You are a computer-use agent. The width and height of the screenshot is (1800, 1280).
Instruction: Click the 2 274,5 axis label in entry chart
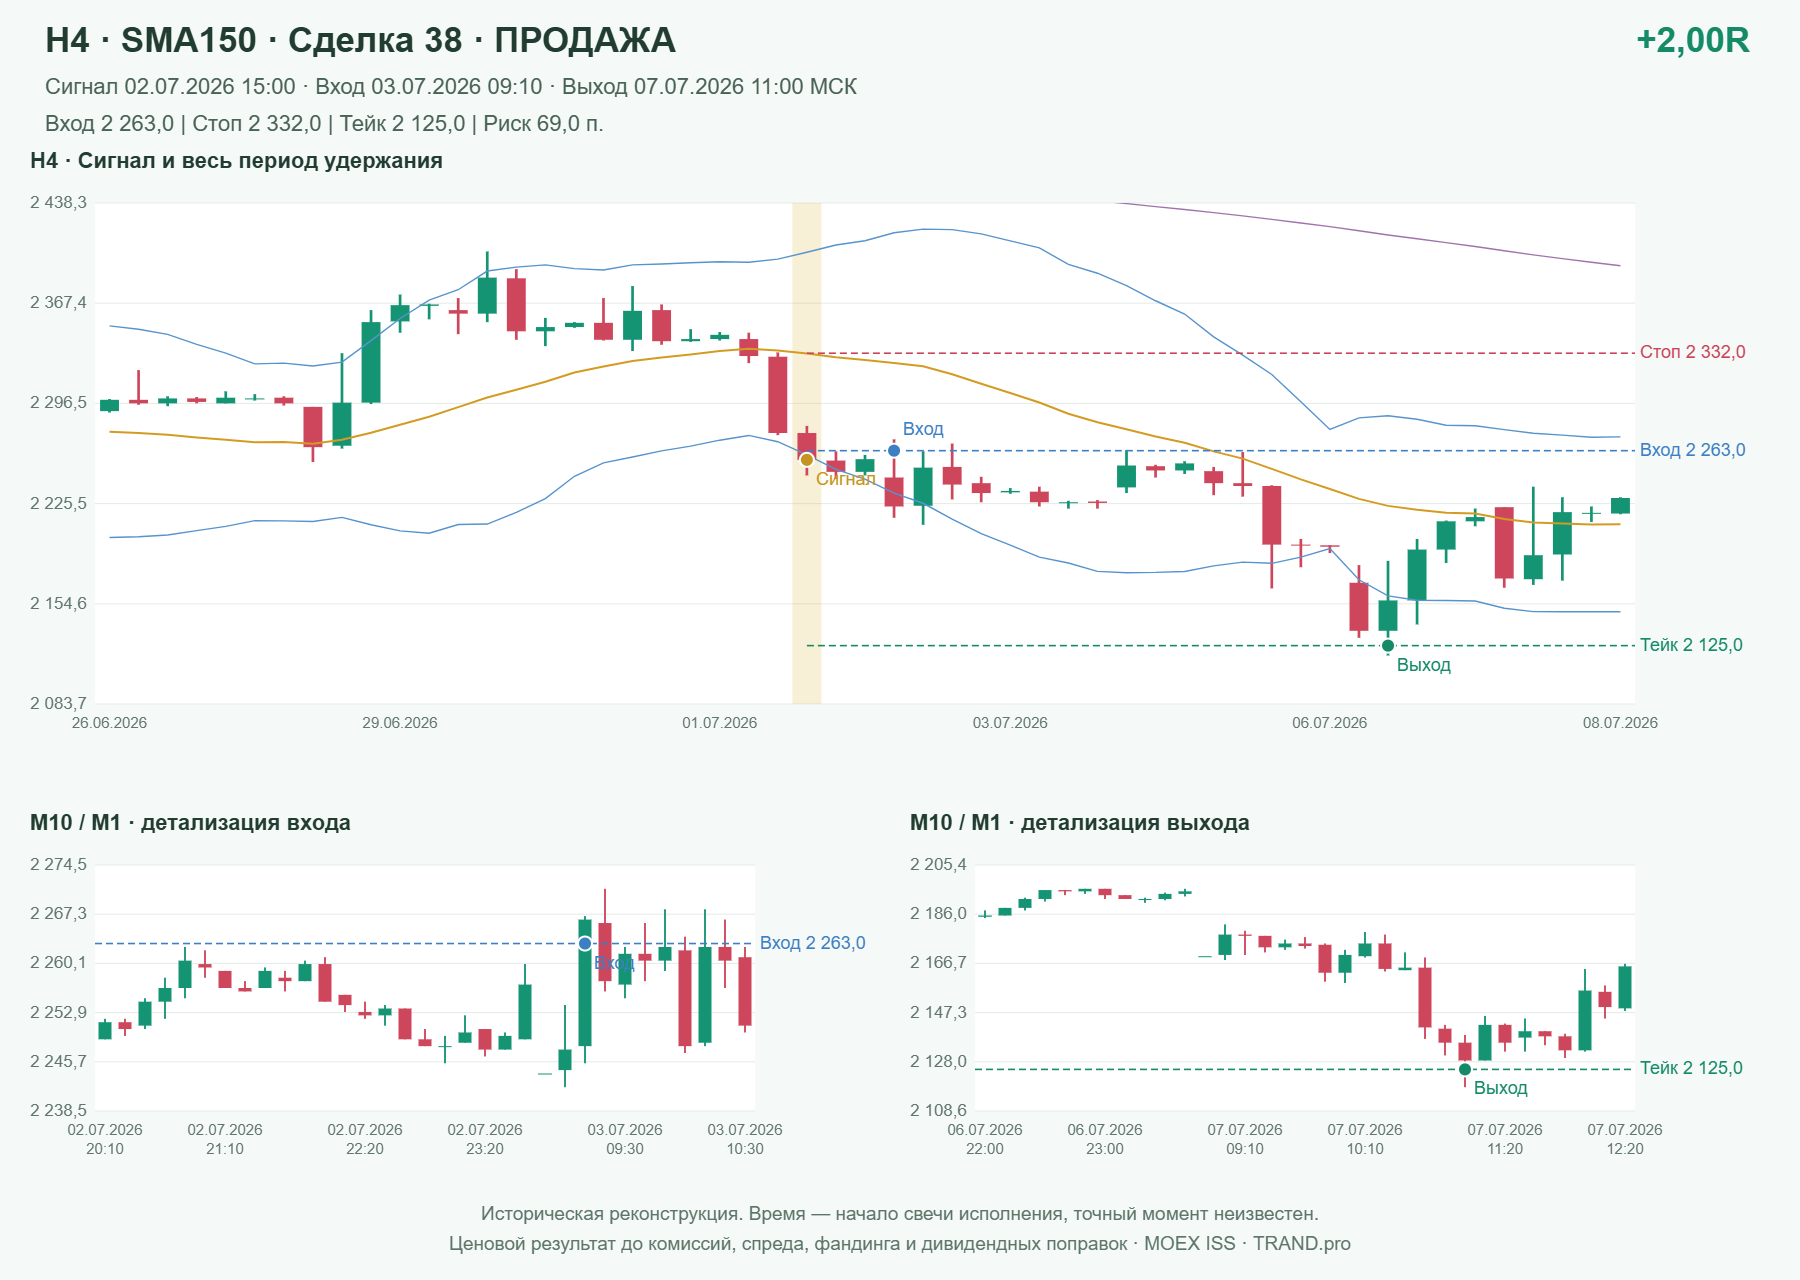click(x=58, y=865)
